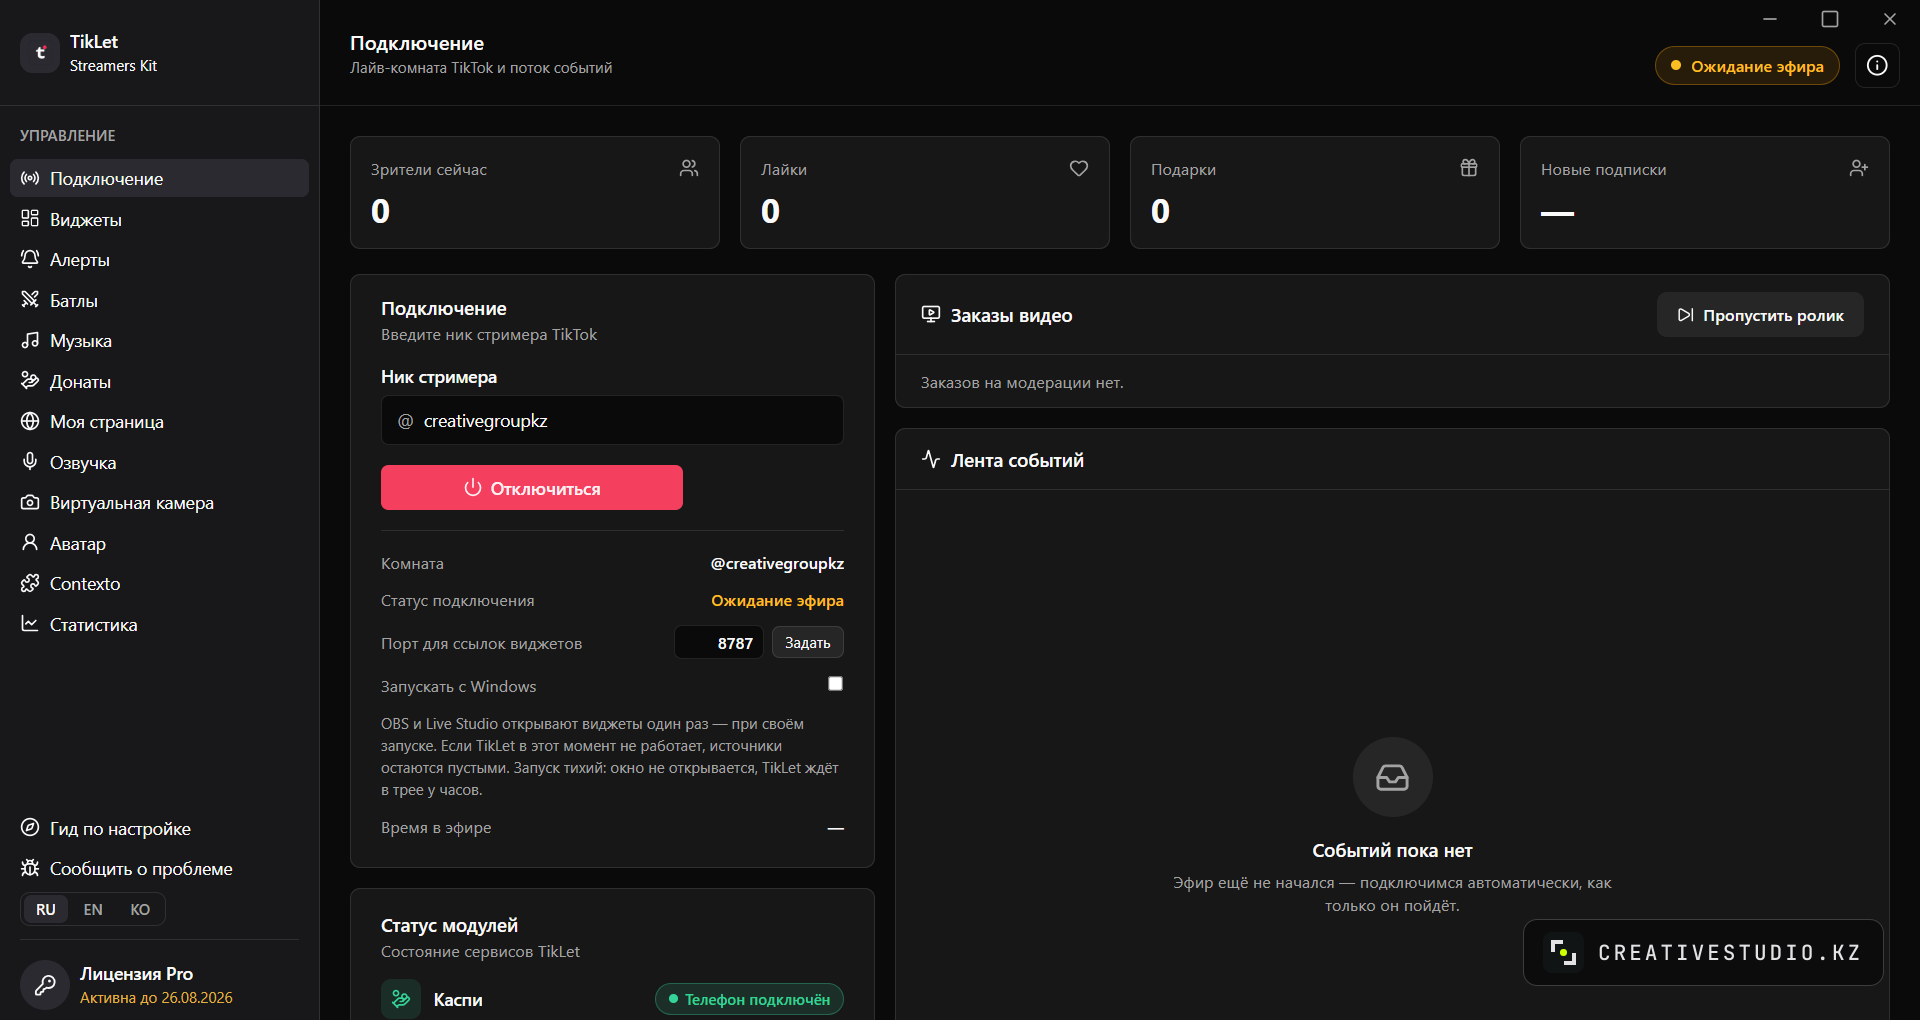Click user-plus icon in Новые подписки card

tap(1859, 168)
